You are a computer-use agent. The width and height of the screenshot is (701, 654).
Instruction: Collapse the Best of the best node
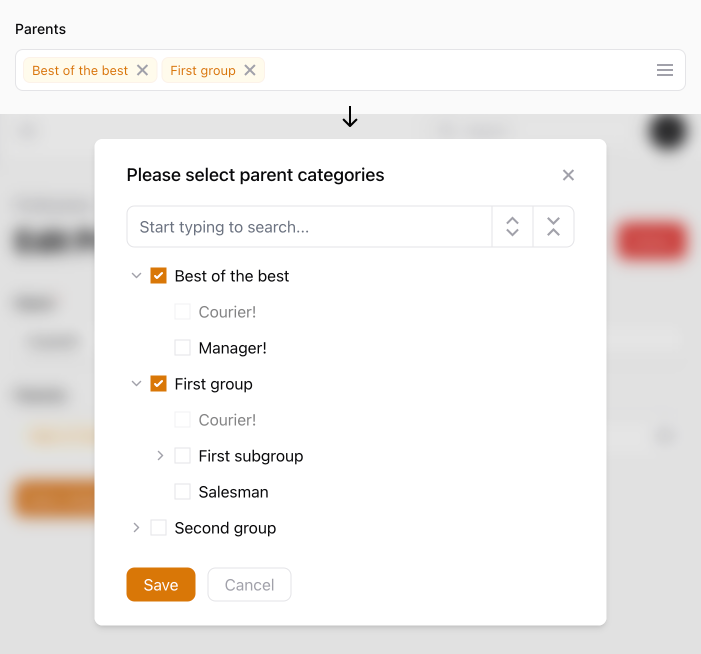[x=136, y=276]
